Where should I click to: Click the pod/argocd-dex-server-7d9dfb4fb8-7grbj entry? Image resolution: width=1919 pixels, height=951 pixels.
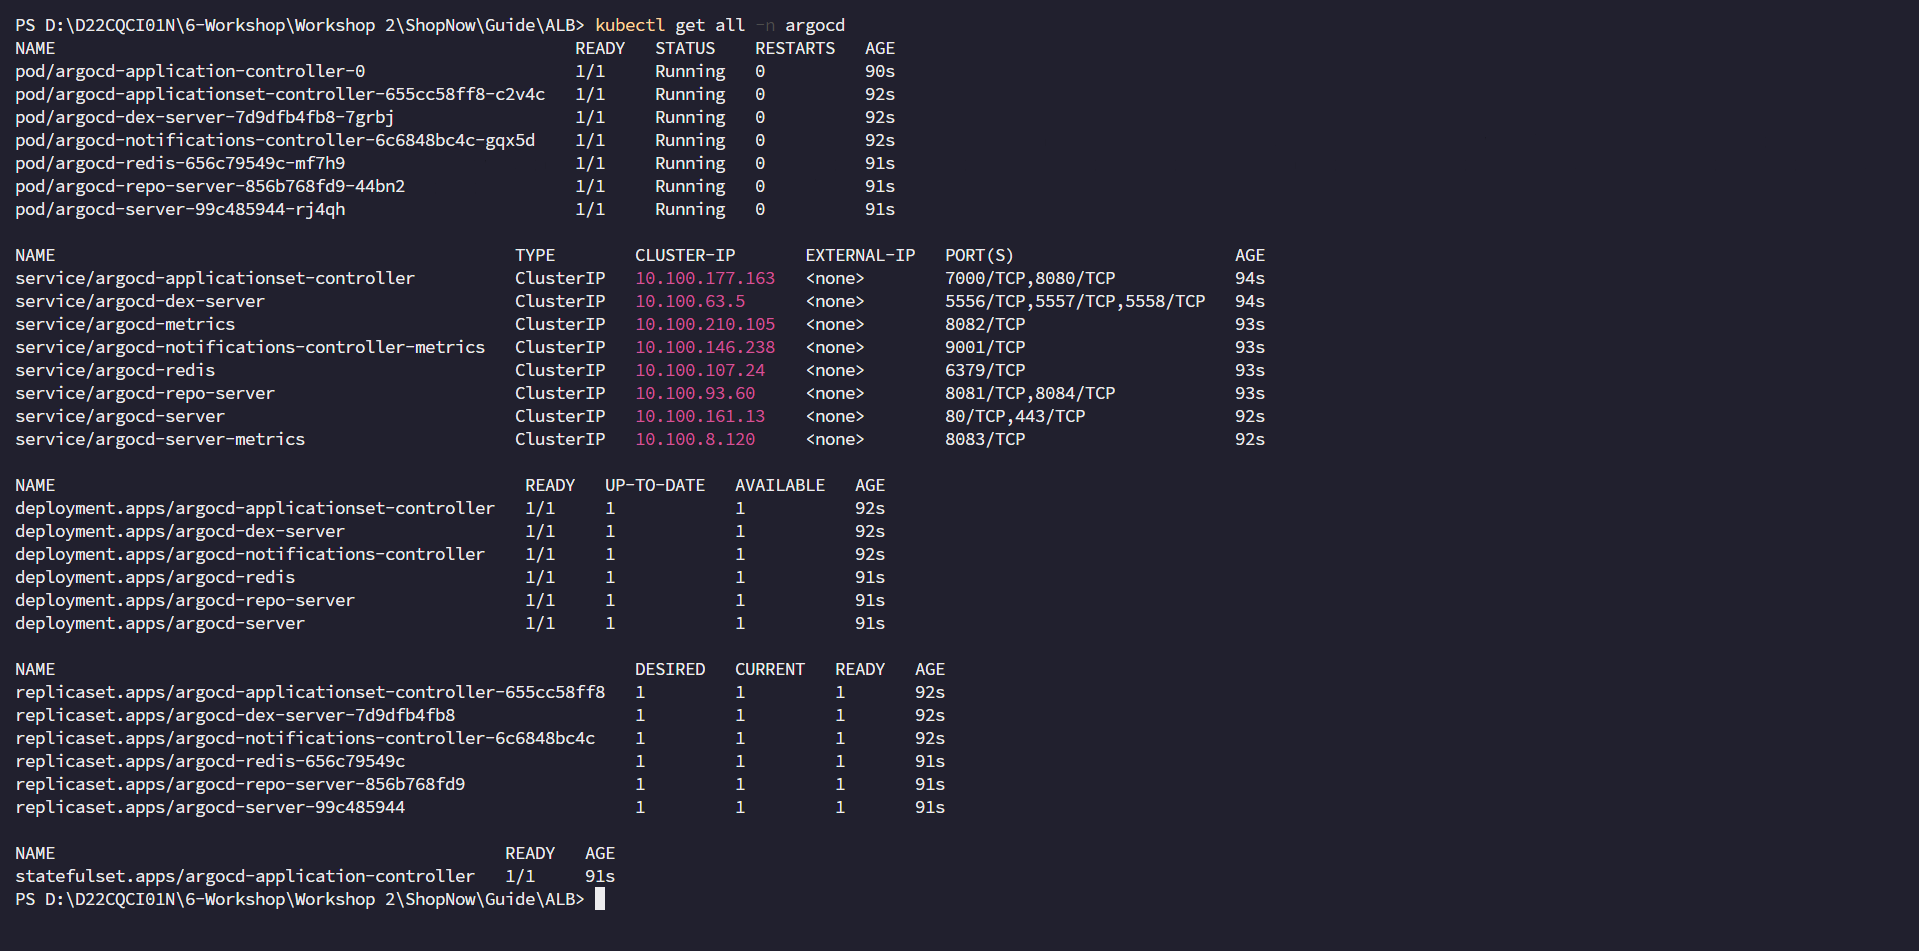click(x=205, y=117)
